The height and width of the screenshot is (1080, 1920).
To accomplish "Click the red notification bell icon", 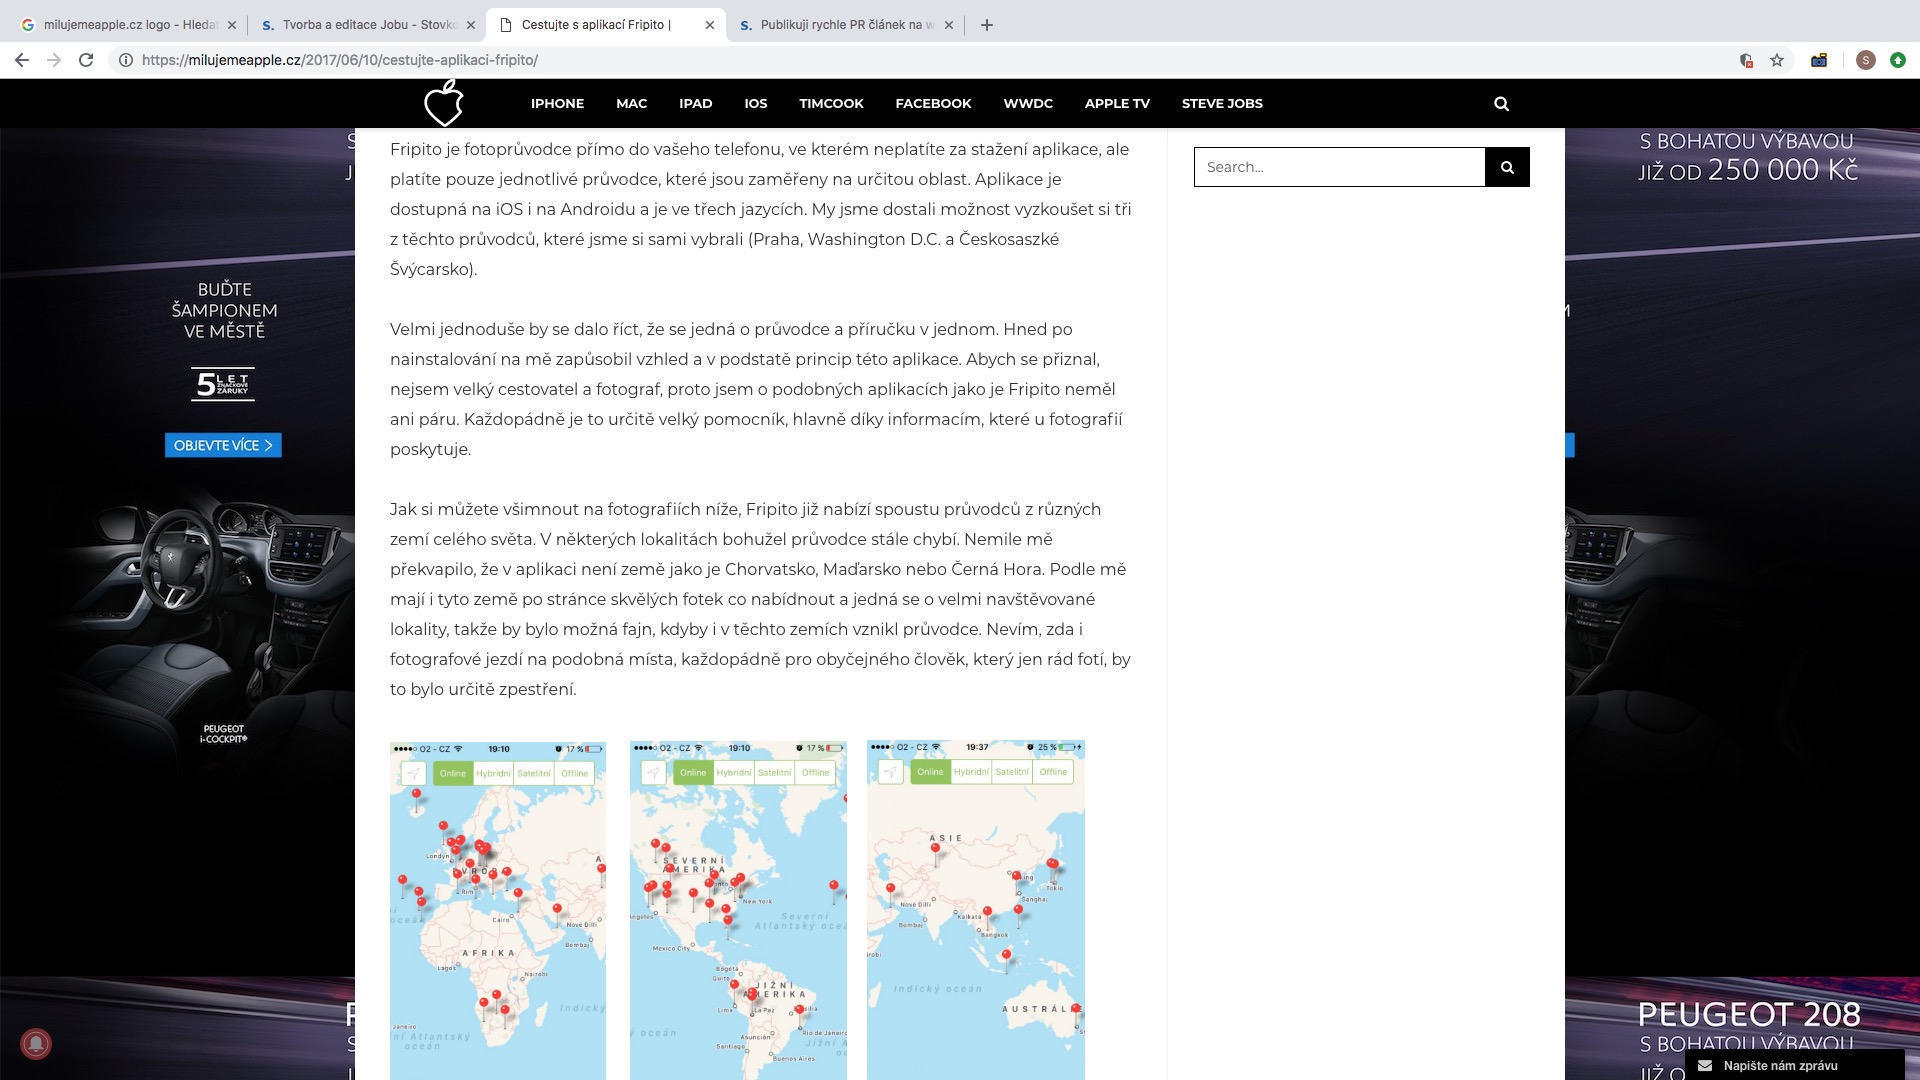I will click(36, 1044).
